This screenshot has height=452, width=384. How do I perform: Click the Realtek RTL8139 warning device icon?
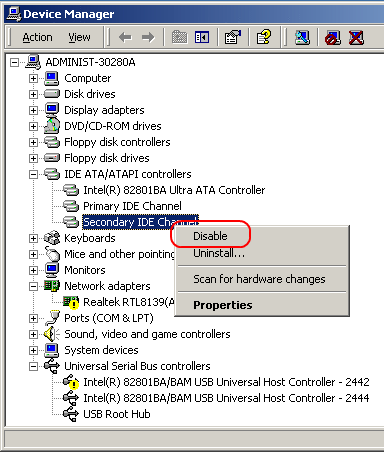pos(71,302)
